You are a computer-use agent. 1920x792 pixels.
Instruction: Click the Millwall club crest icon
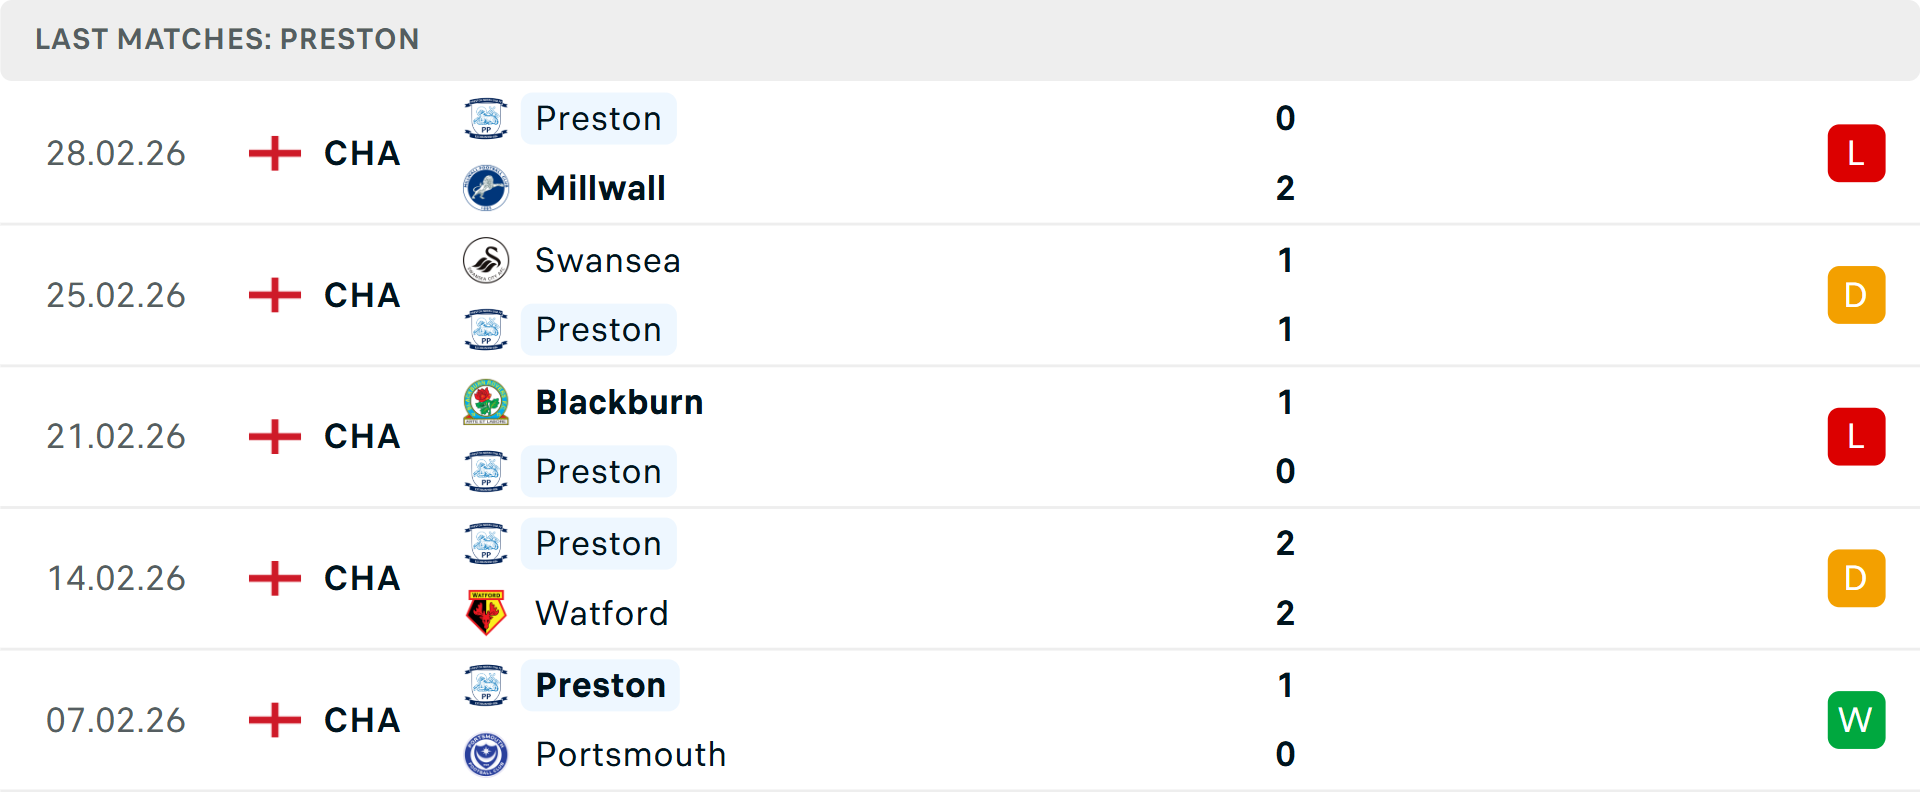(486, 188)
